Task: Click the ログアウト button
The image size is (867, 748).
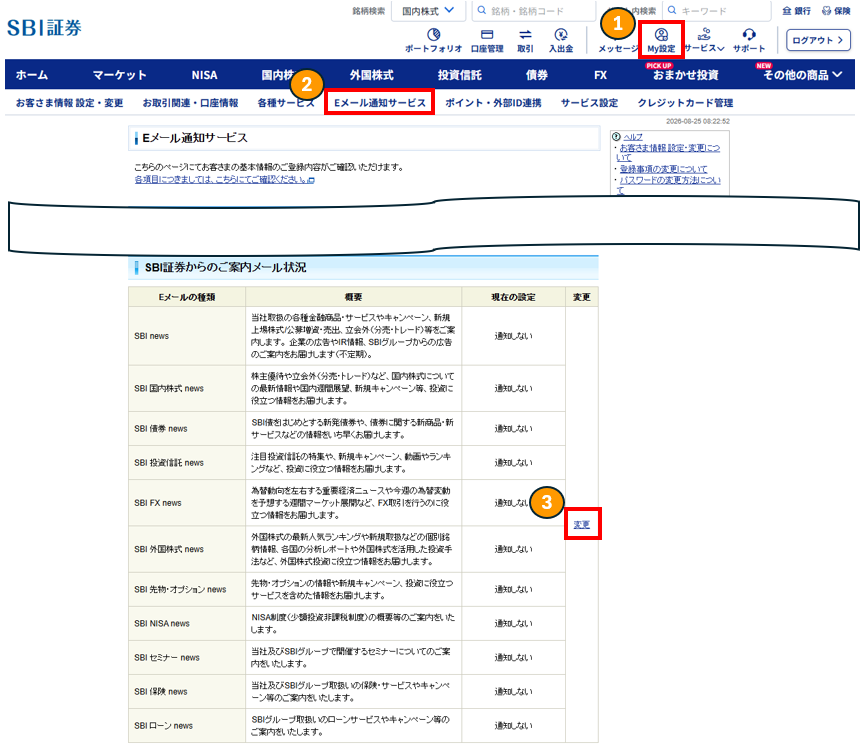Action: [x=818, y=40]
